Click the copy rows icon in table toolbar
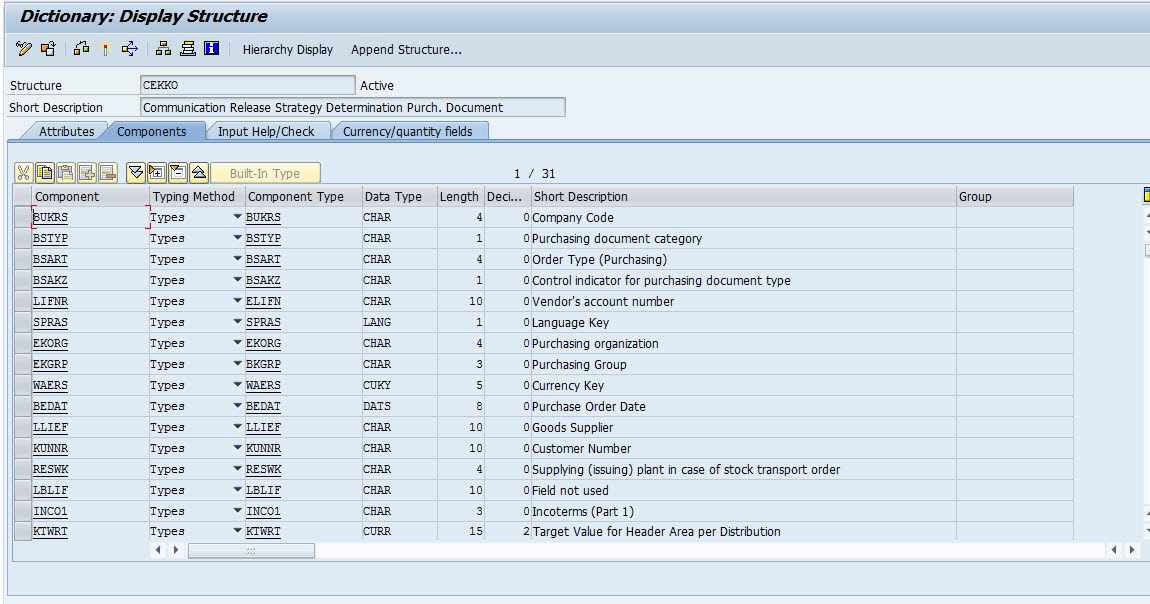The height and width of the screenshot is (604, 1150). click(45, 172)
